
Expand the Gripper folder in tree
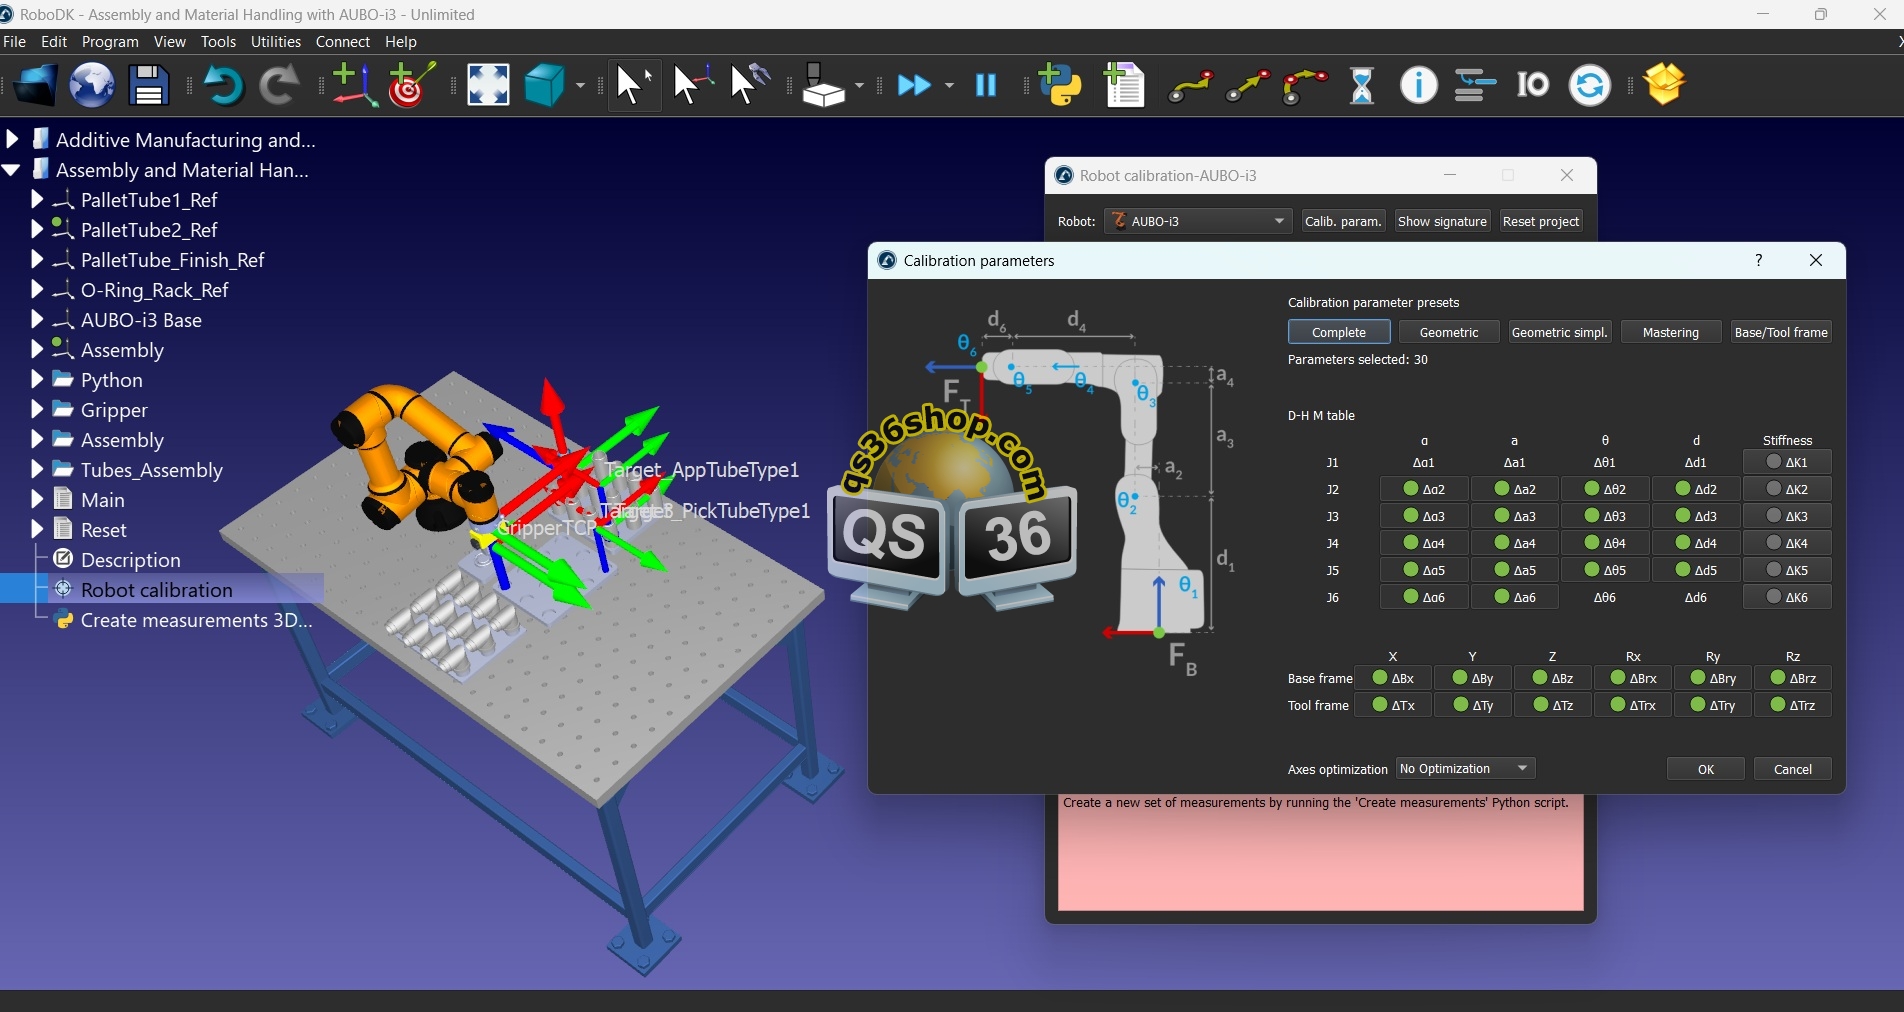click(37, 410)
